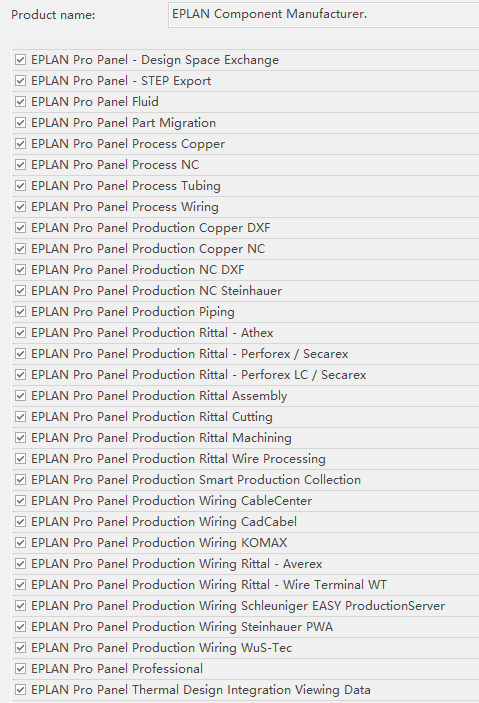
Task: Uncheck EPLAN Pro Panel - Design Space Exchange
Action: coord(21,60)
